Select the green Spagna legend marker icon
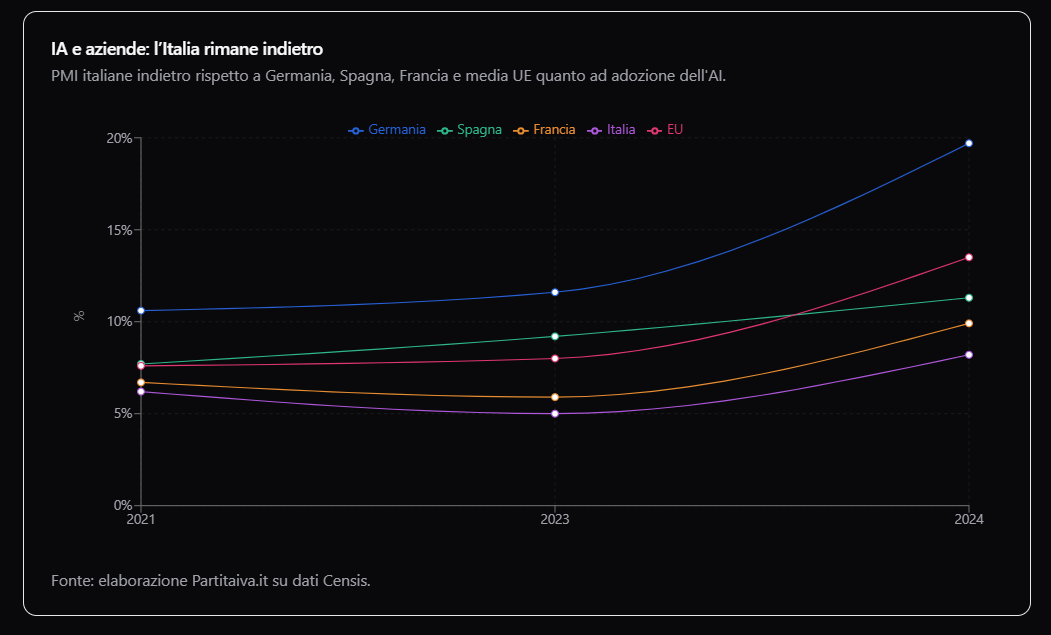The image size is (1051, 635). [x=444, y=129]
